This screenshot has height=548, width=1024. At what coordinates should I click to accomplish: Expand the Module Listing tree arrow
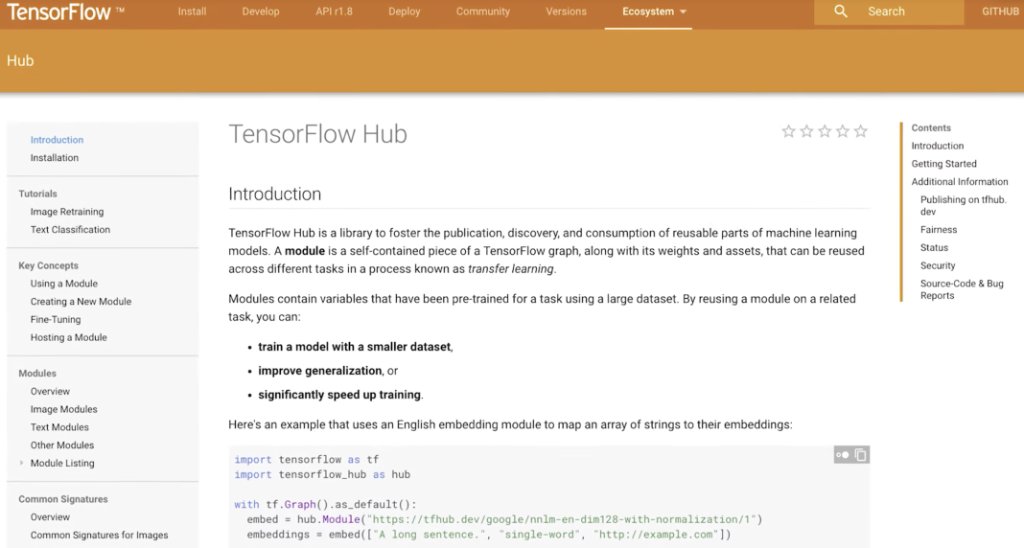coord(21,463)
